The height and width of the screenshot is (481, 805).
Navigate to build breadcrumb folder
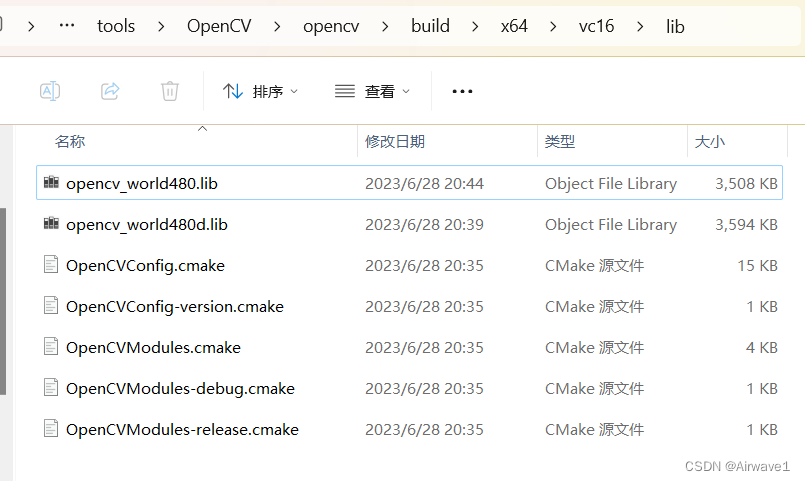[430, 27]
